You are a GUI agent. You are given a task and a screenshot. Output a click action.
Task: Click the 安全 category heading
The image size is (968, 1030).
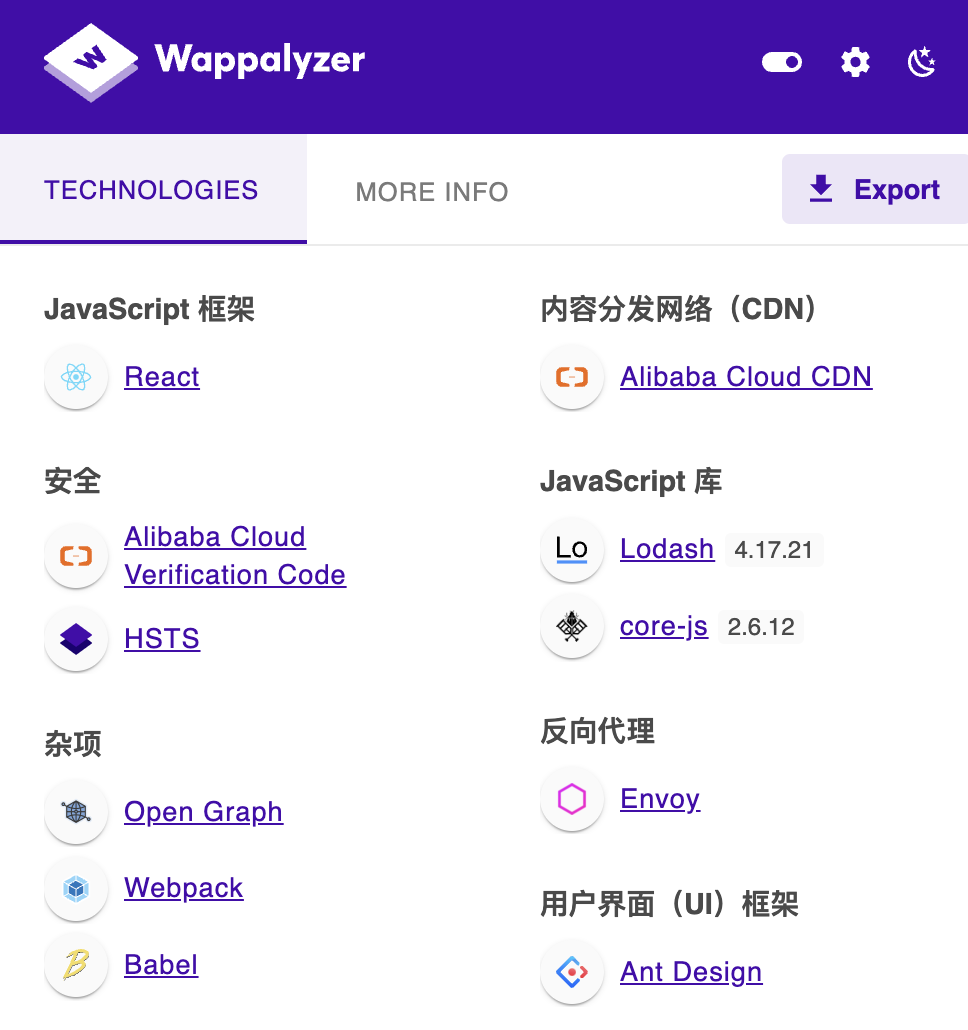72,481
